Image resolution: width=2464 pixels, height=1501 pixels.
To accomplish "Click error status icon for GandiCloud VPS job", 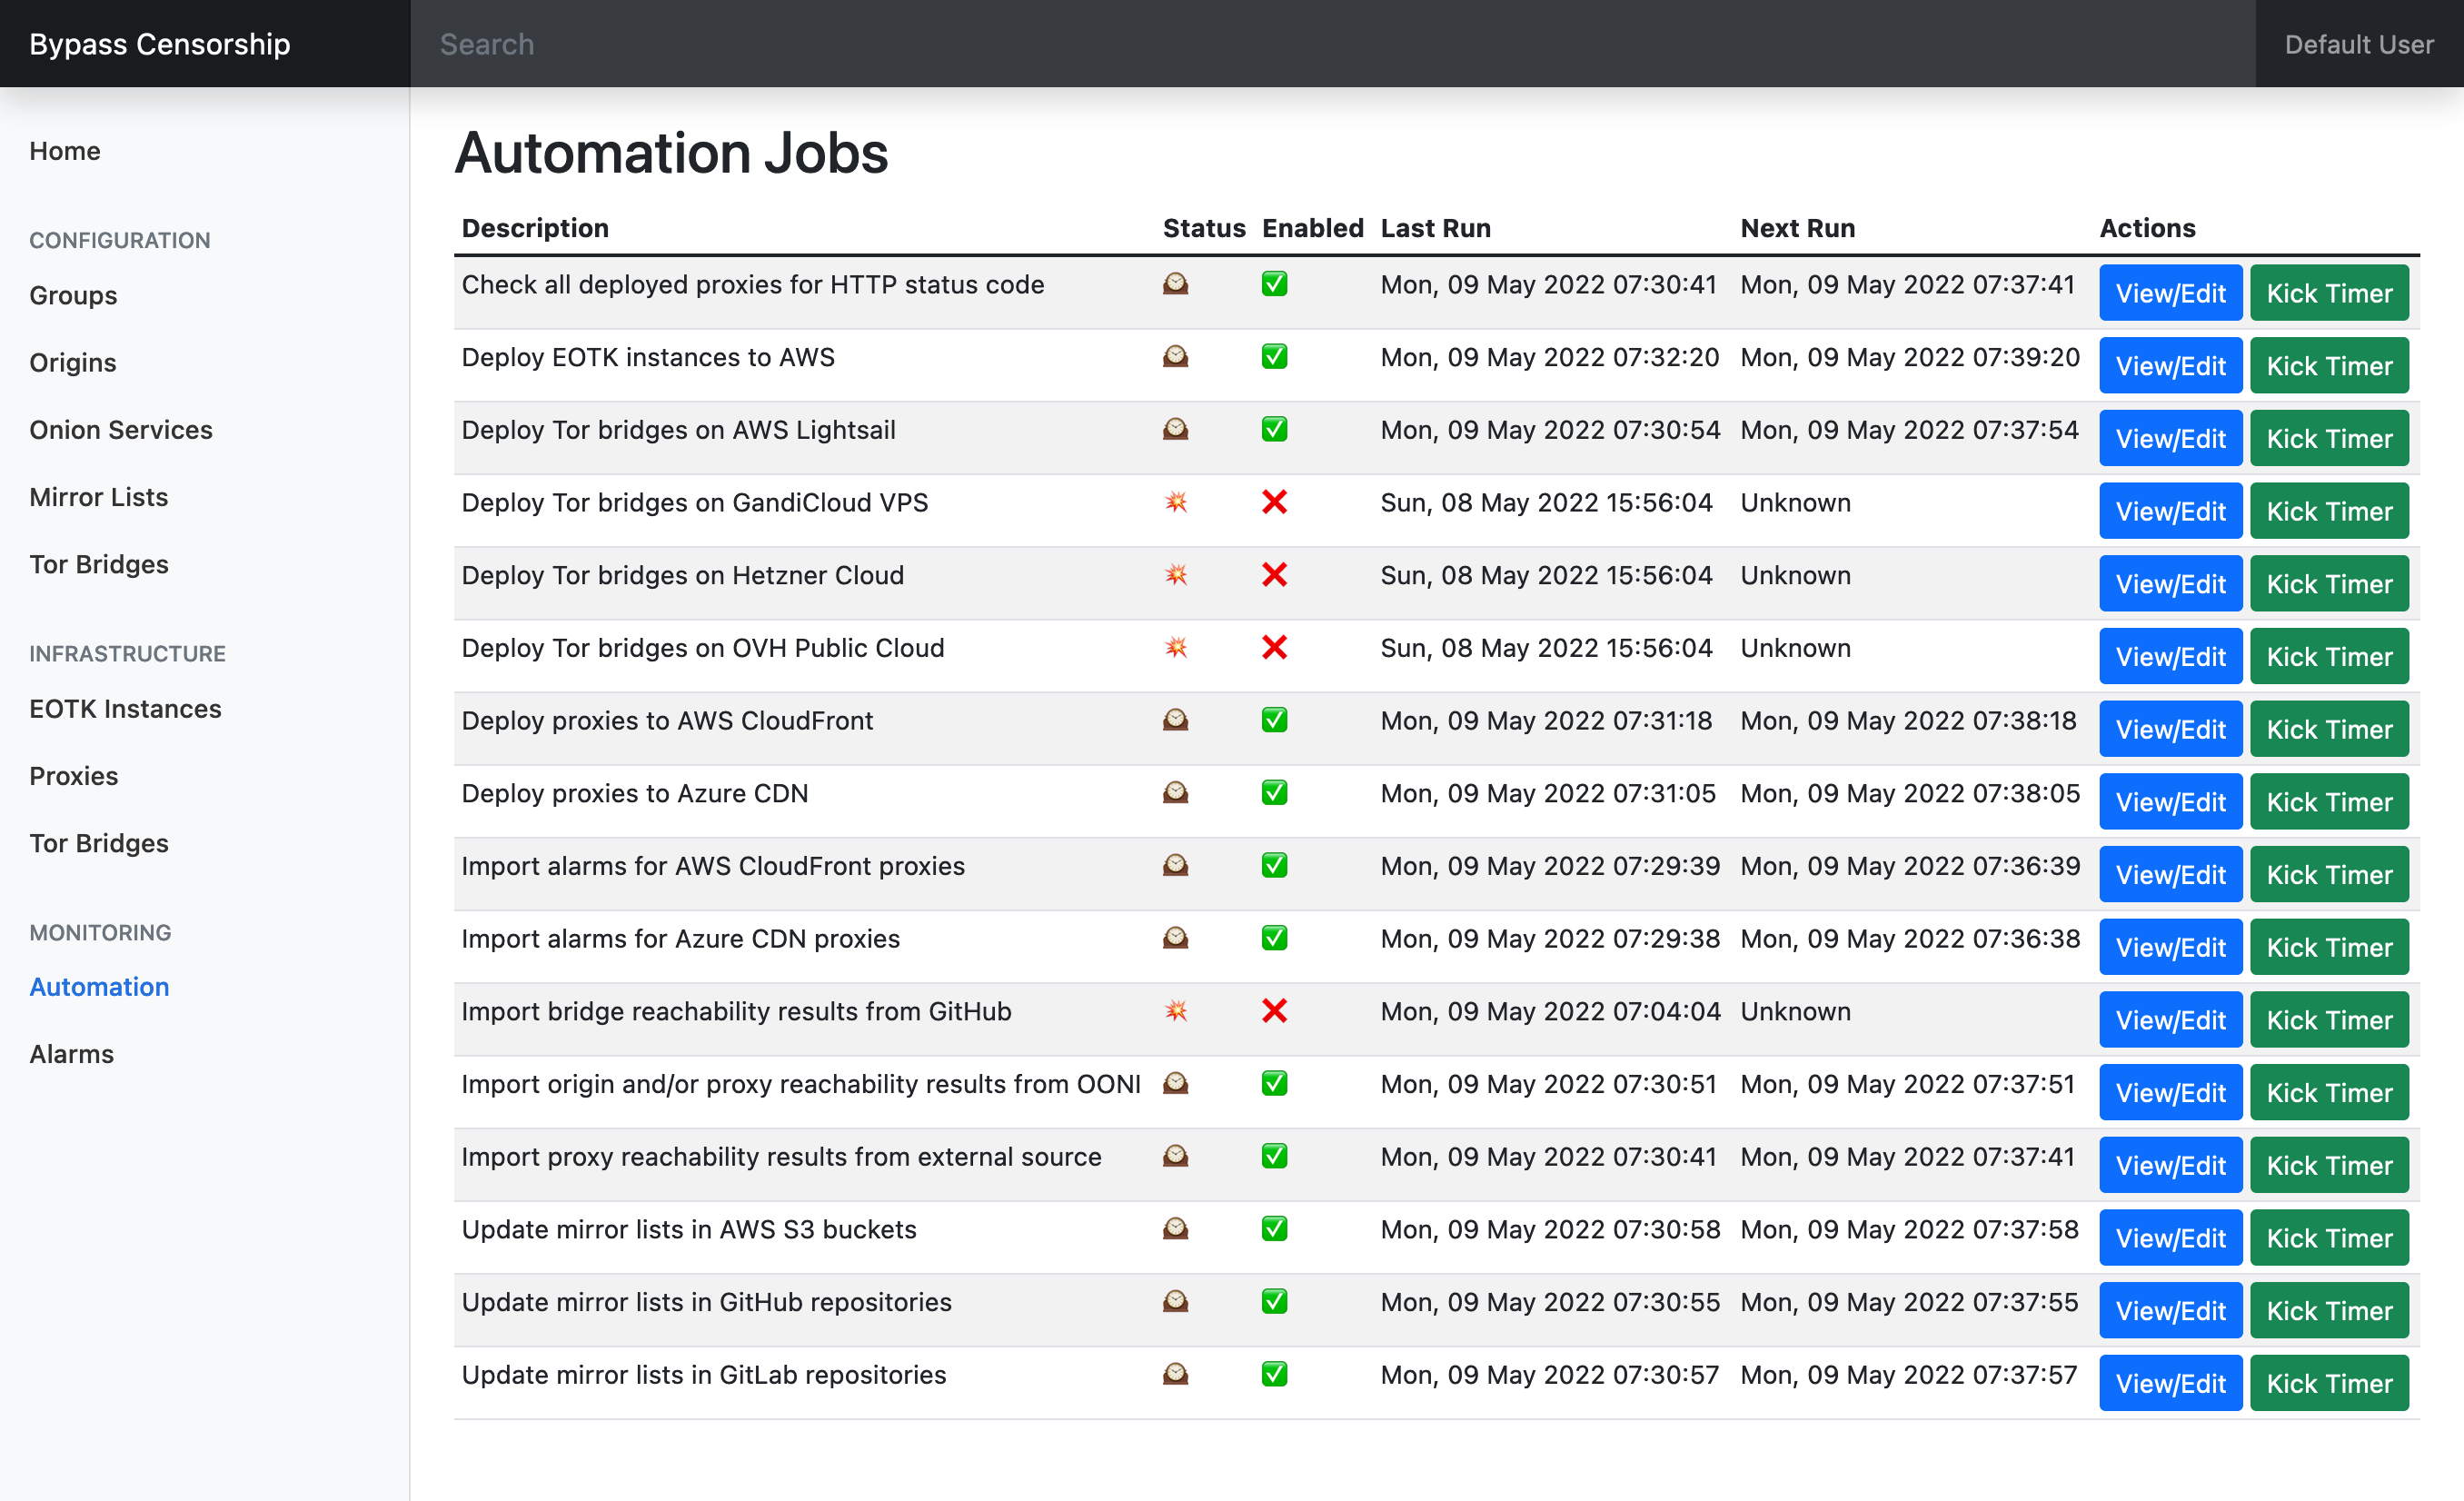I will 1175,502.
